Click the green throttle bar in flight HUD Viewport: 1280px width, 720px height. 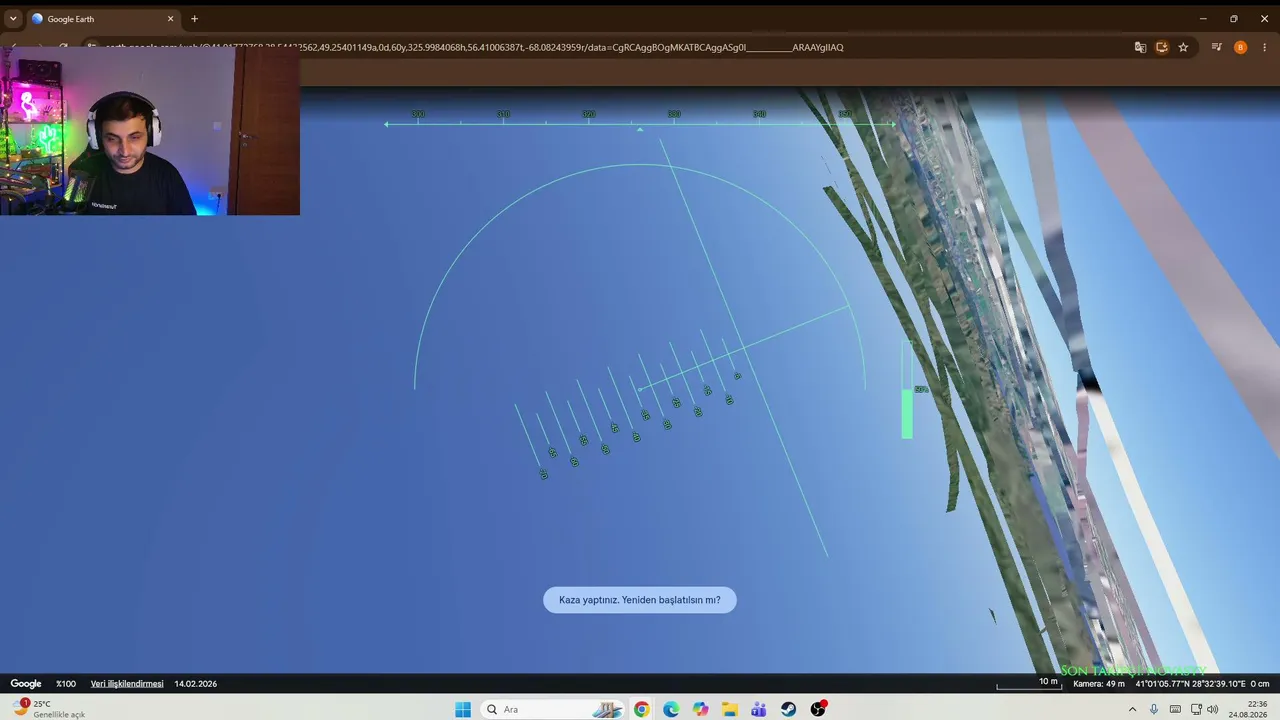click(x=907, y=413)
